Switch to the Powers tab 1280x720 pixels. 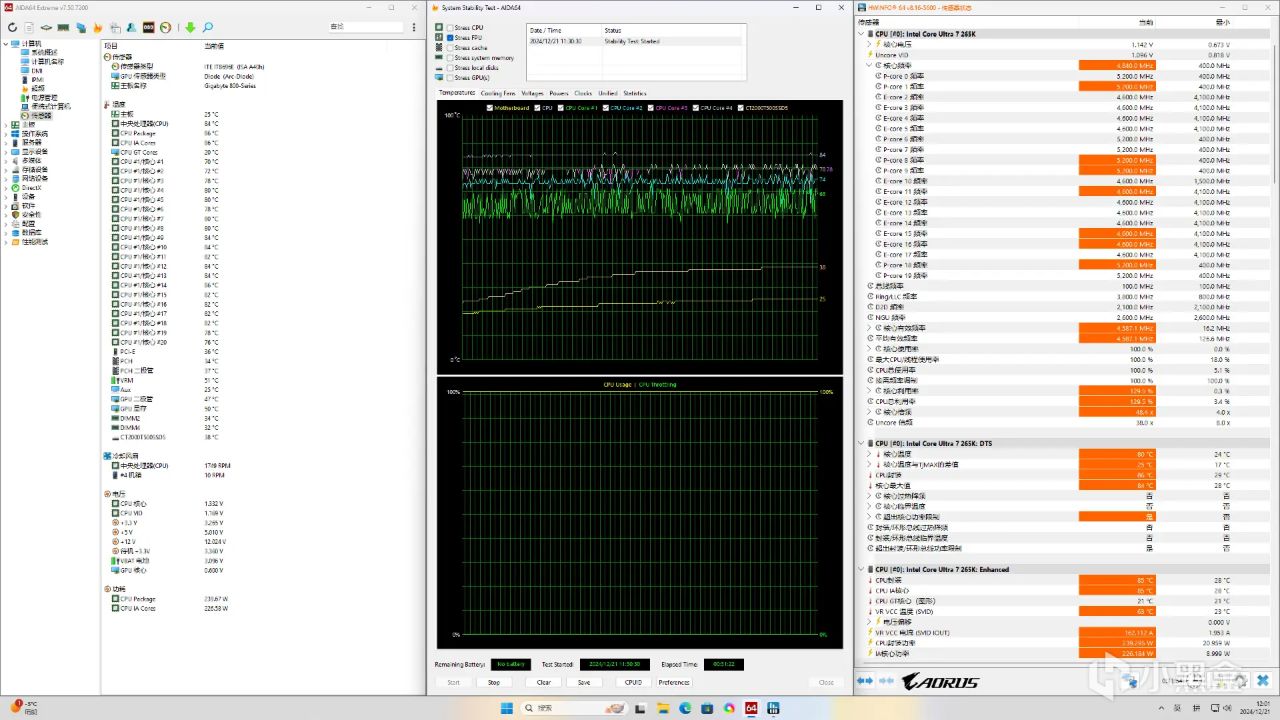(x=558, y=93)
